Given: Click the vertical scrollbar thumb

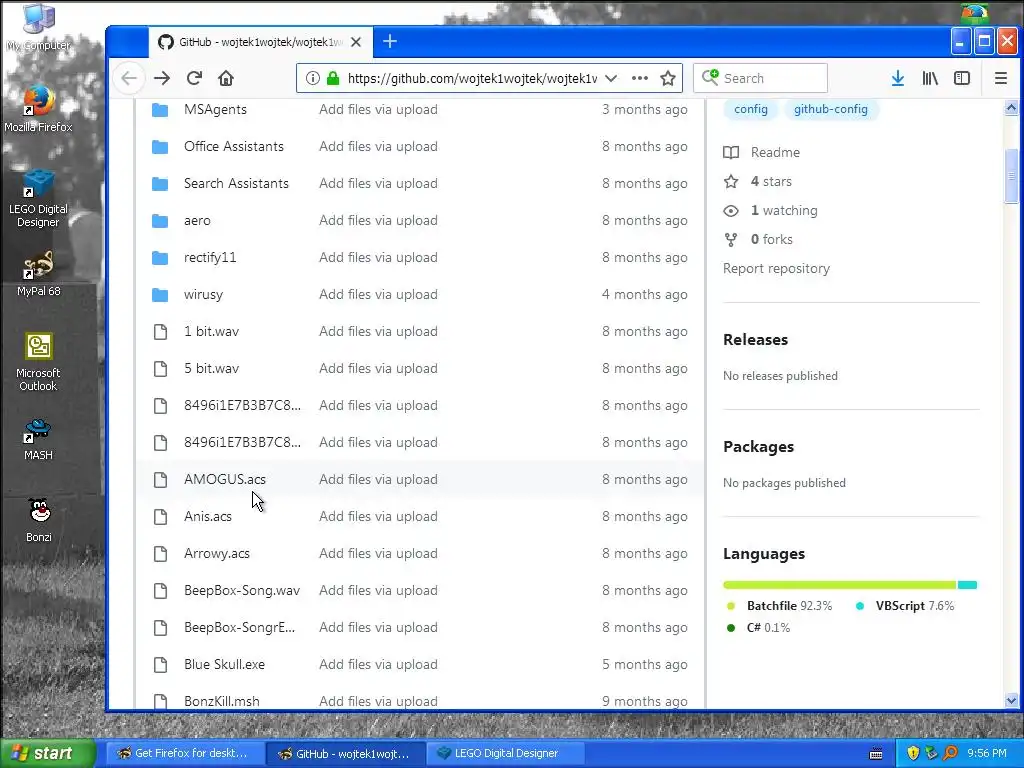Looking at the screenshot, I should (1011, 176).
